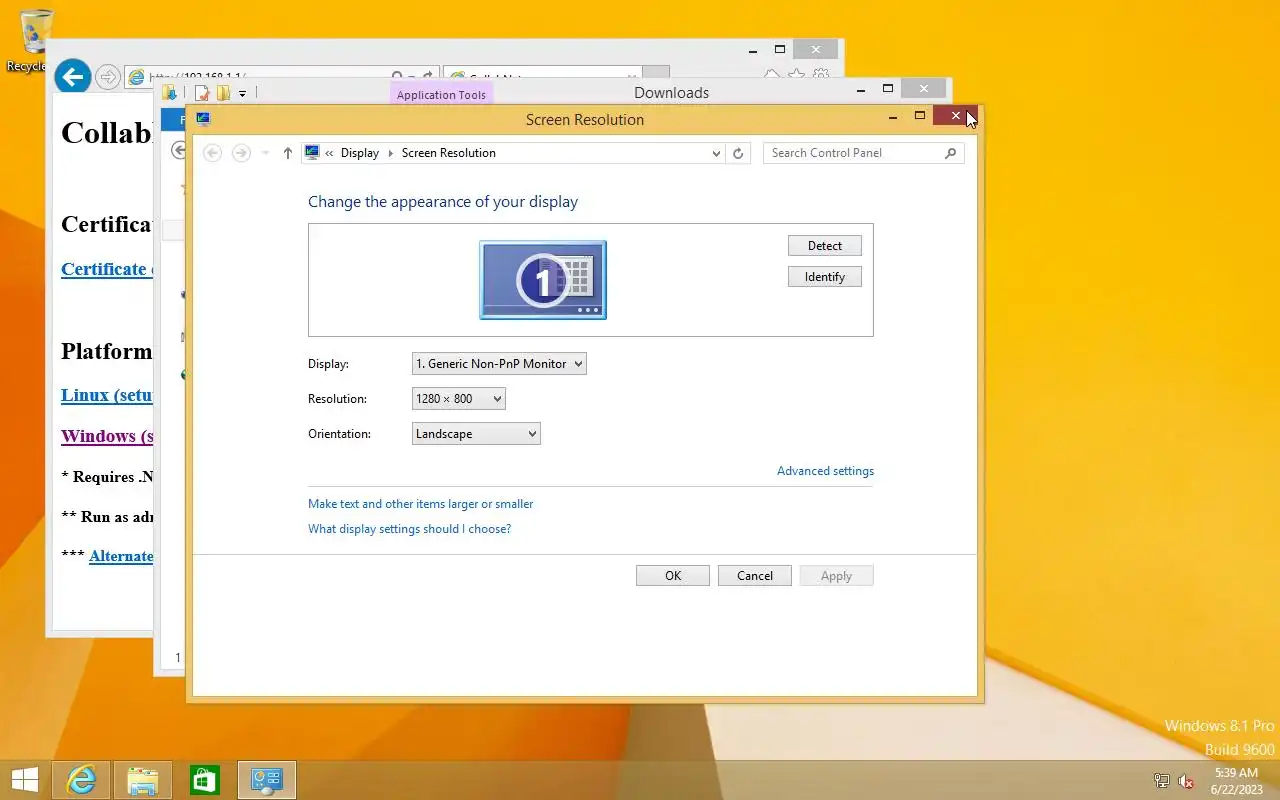Image resolution: width=1280 pixels, height=800 pixels.
Task: Click Back arrow in Screen Resolution window
Action: (212, 153)
